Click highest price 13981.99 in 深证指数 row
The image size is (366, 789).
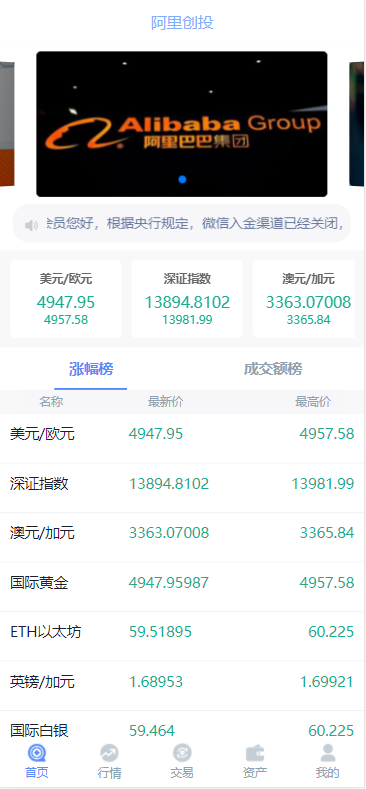tap(323, 484)
